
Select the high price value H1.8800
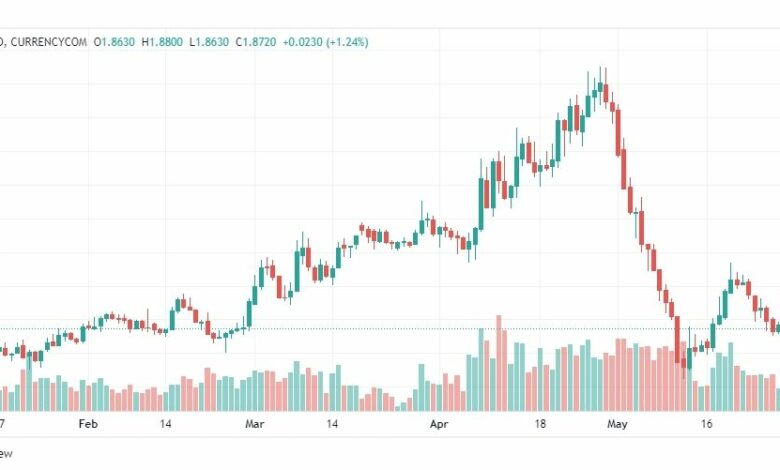pyautogui.click(x=162, y=42)
